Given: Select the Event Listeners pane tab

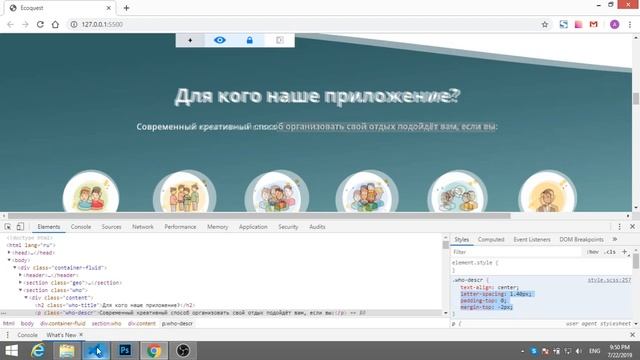Looking at the screenshot, I should point(532,240).
